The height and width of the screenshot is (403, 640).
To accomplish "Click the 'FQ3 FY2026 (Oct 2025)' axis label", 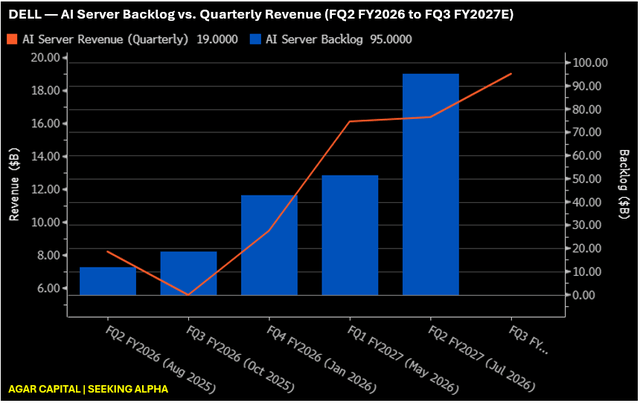I will (x=240, y=359).
